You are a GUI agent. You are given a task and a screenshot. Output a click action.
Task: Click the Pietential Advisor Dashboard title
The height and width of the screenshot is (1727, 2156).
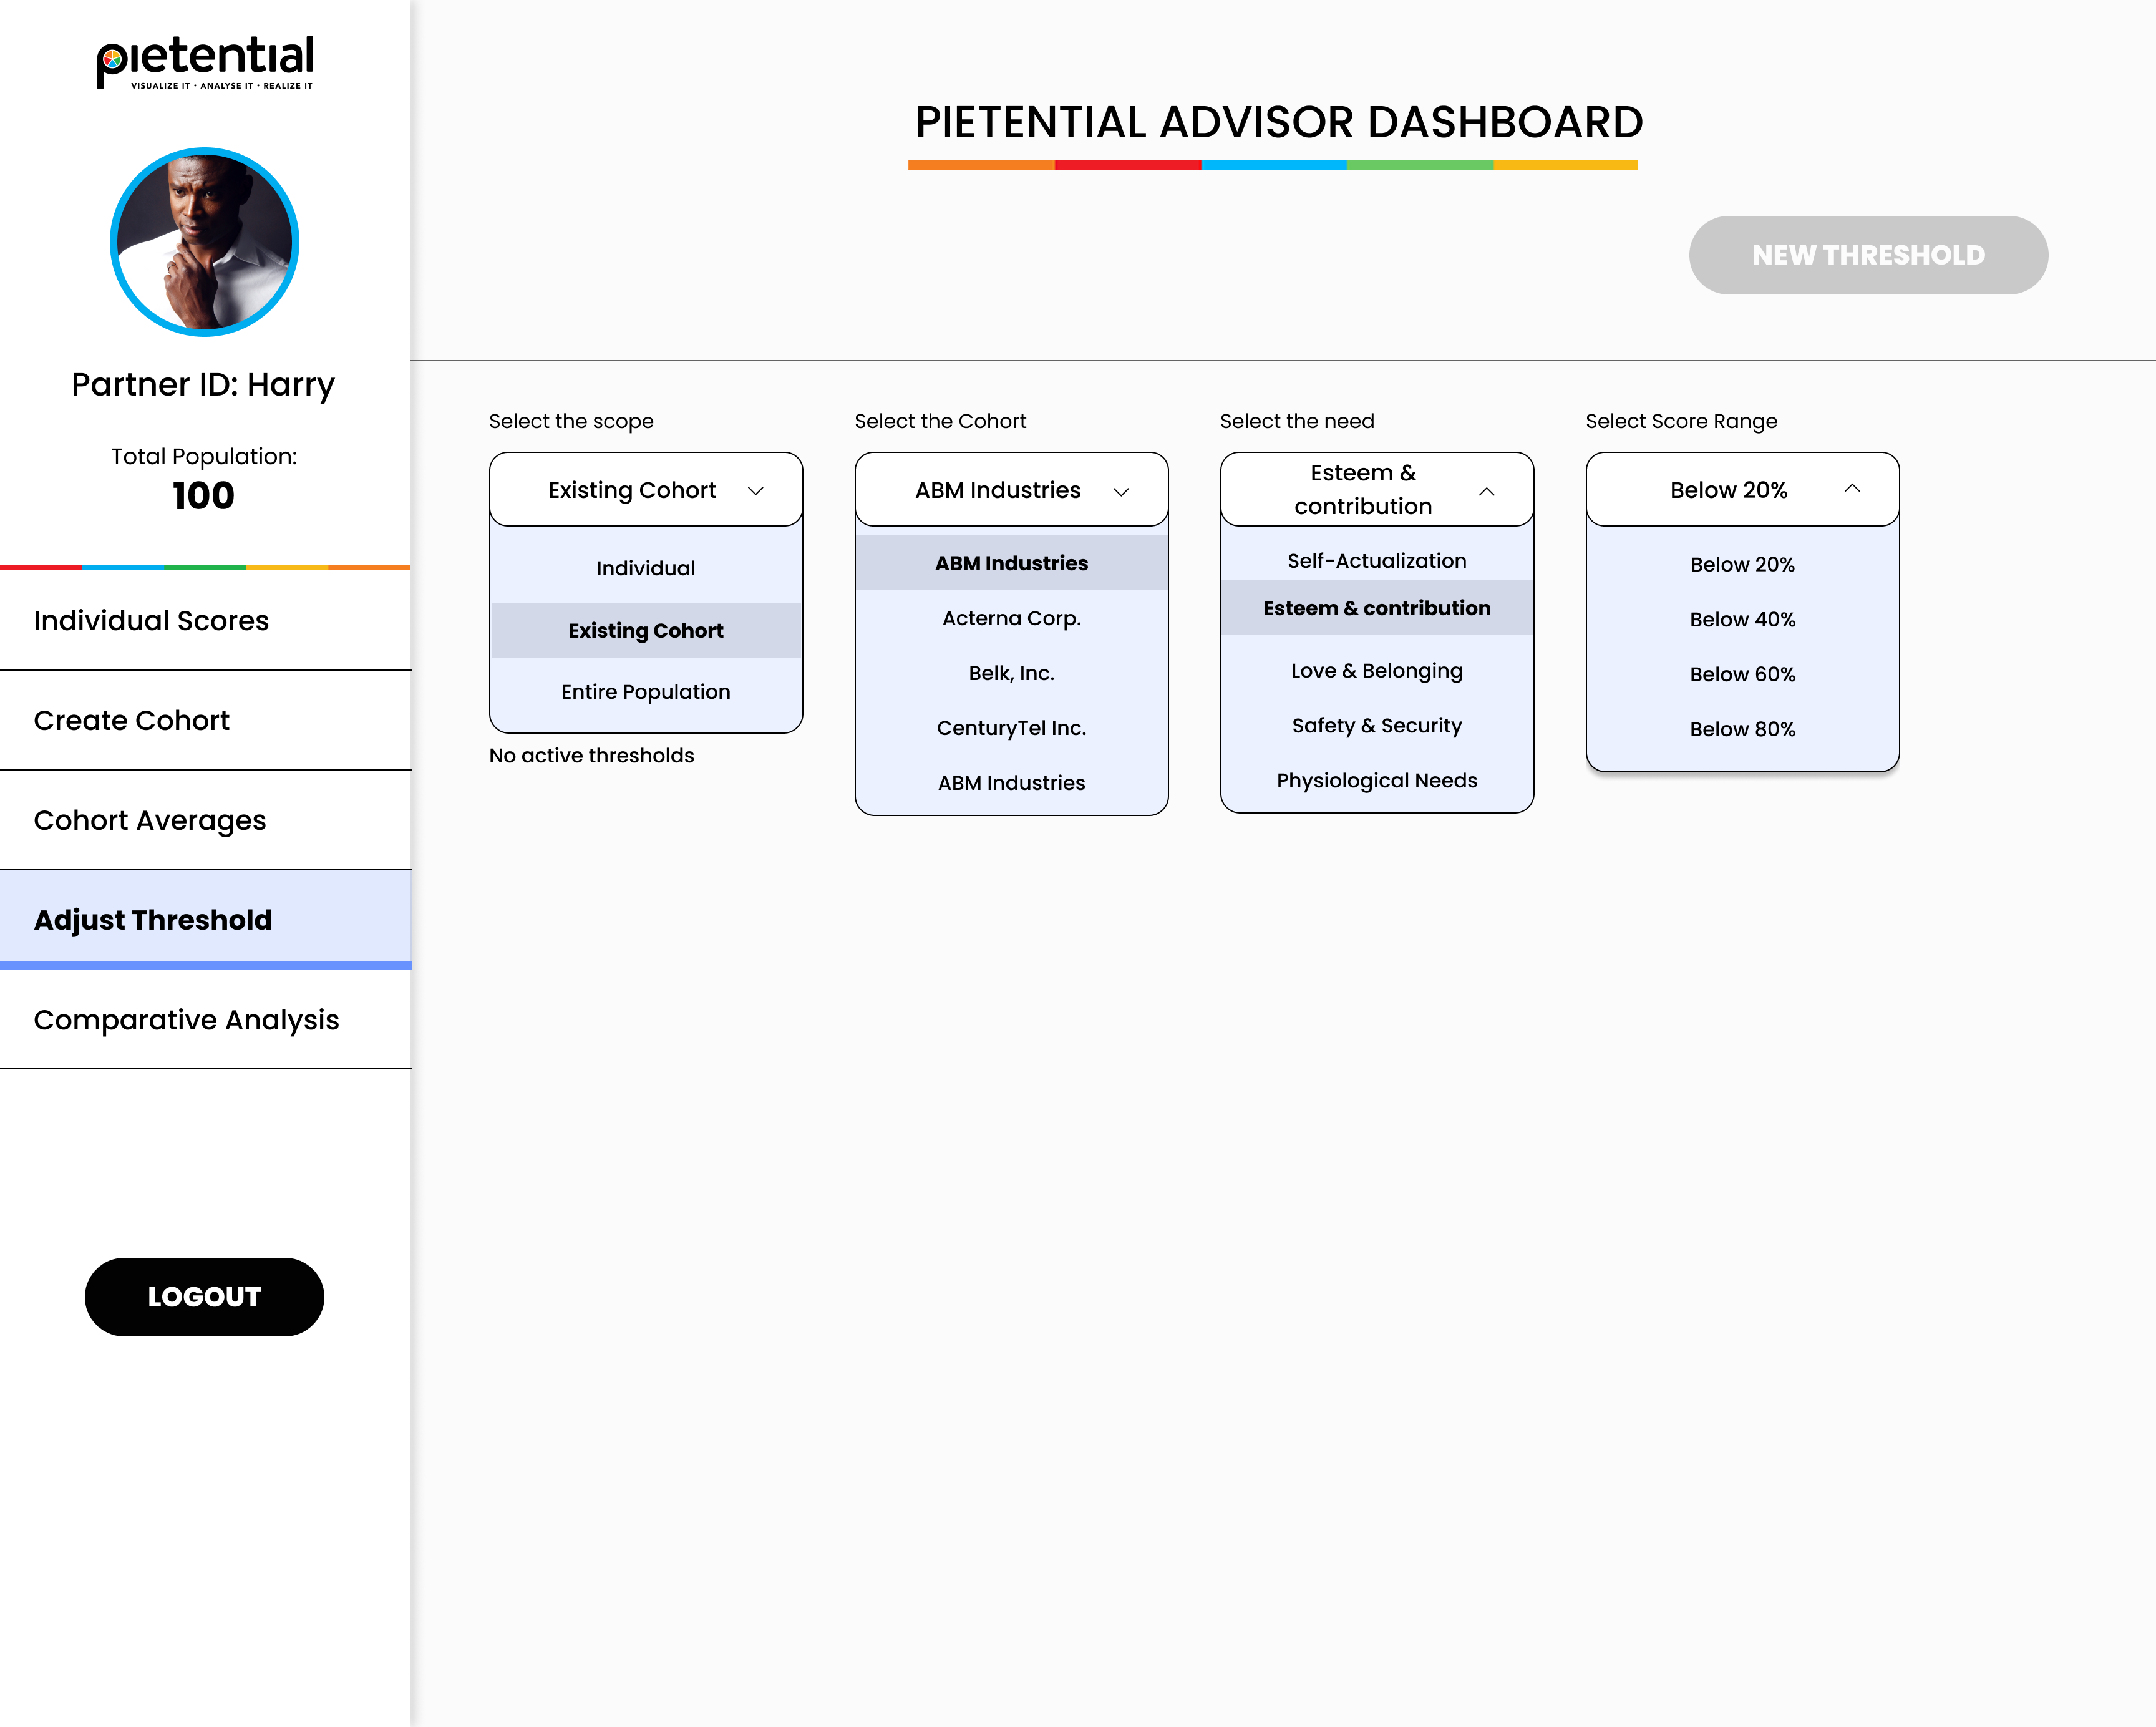[1279, 122]
